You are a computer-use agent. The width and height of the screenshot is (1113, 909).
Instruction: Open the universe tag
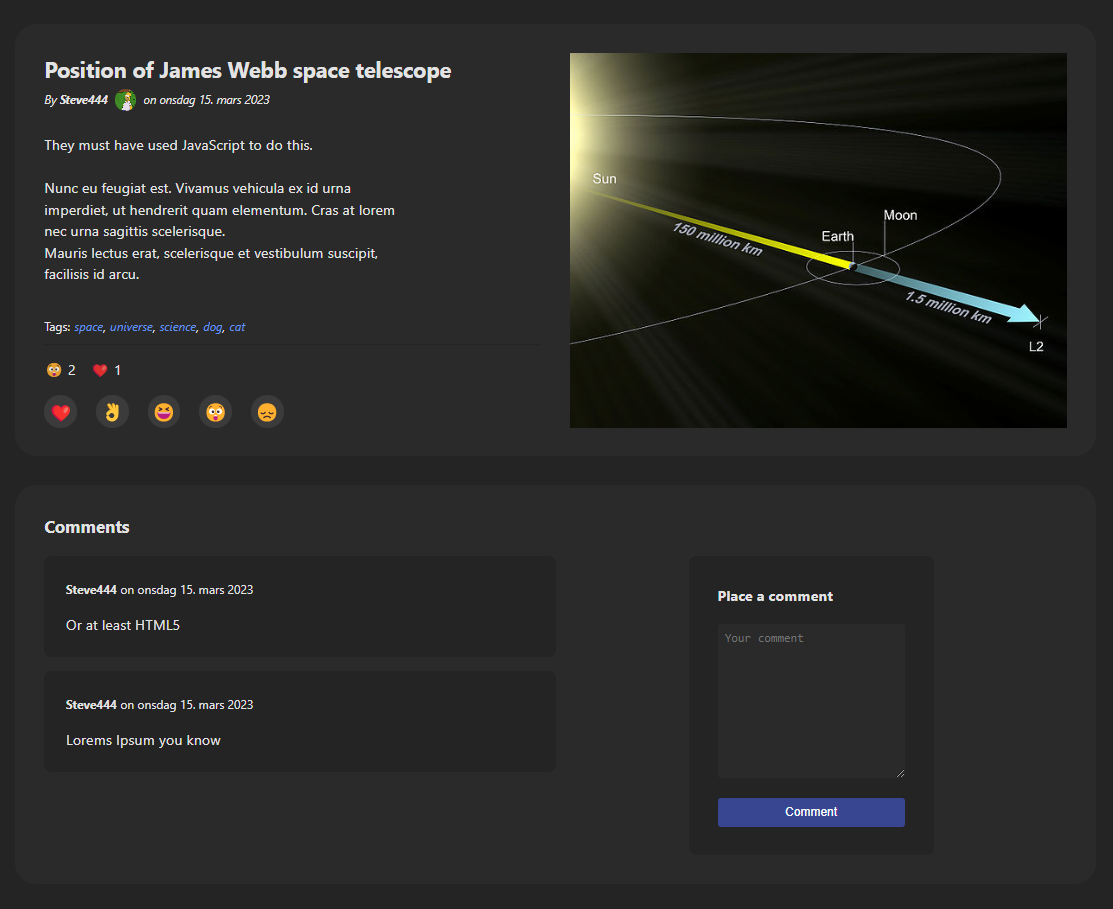coord(131,327)
